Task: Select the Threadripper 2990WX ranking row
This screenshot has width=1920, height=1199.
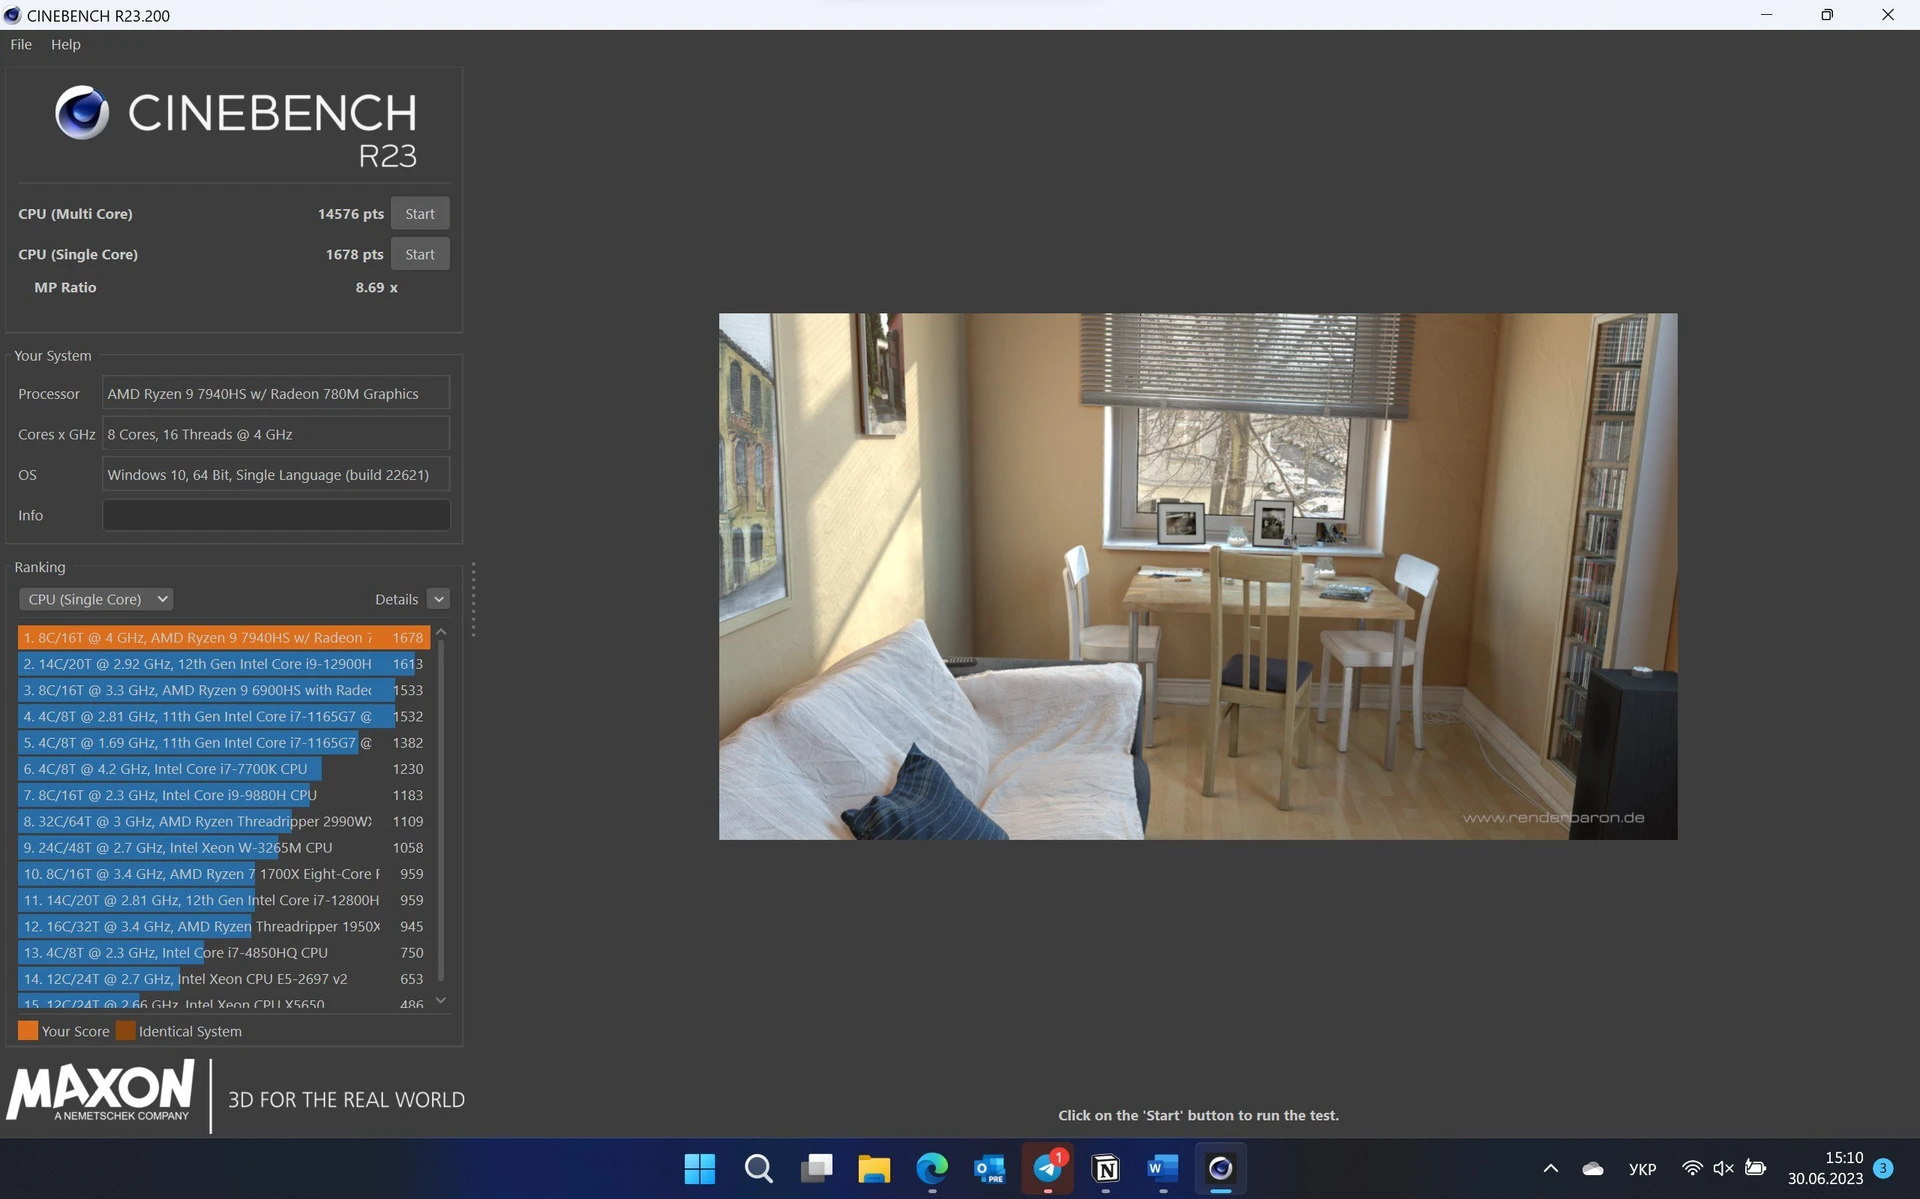Action: tap(224, 821)
